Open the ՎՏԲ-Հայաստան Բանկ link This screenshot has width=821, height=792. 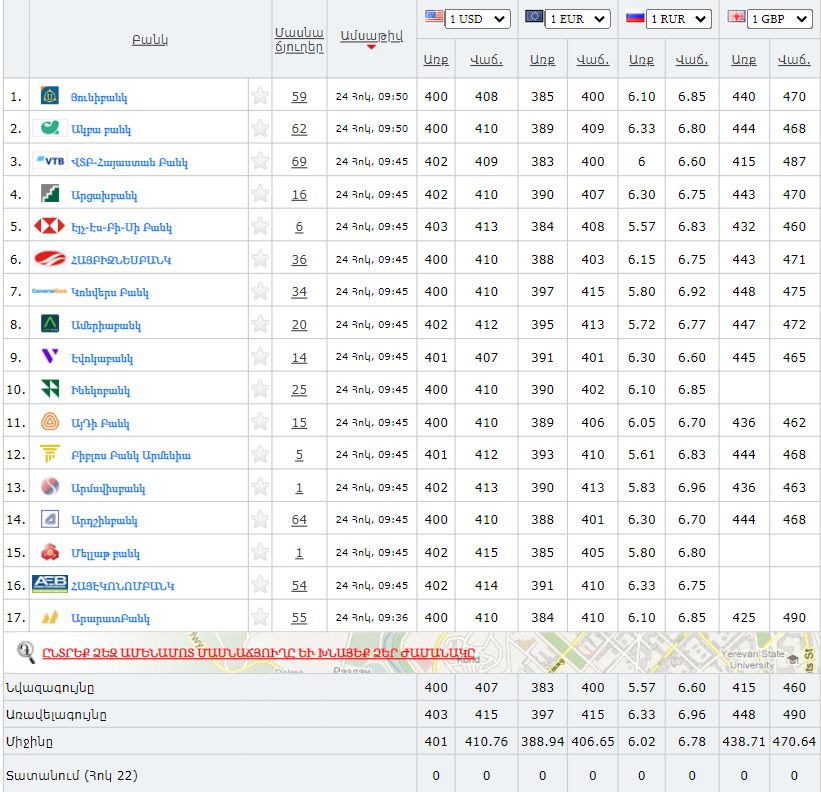129,162
